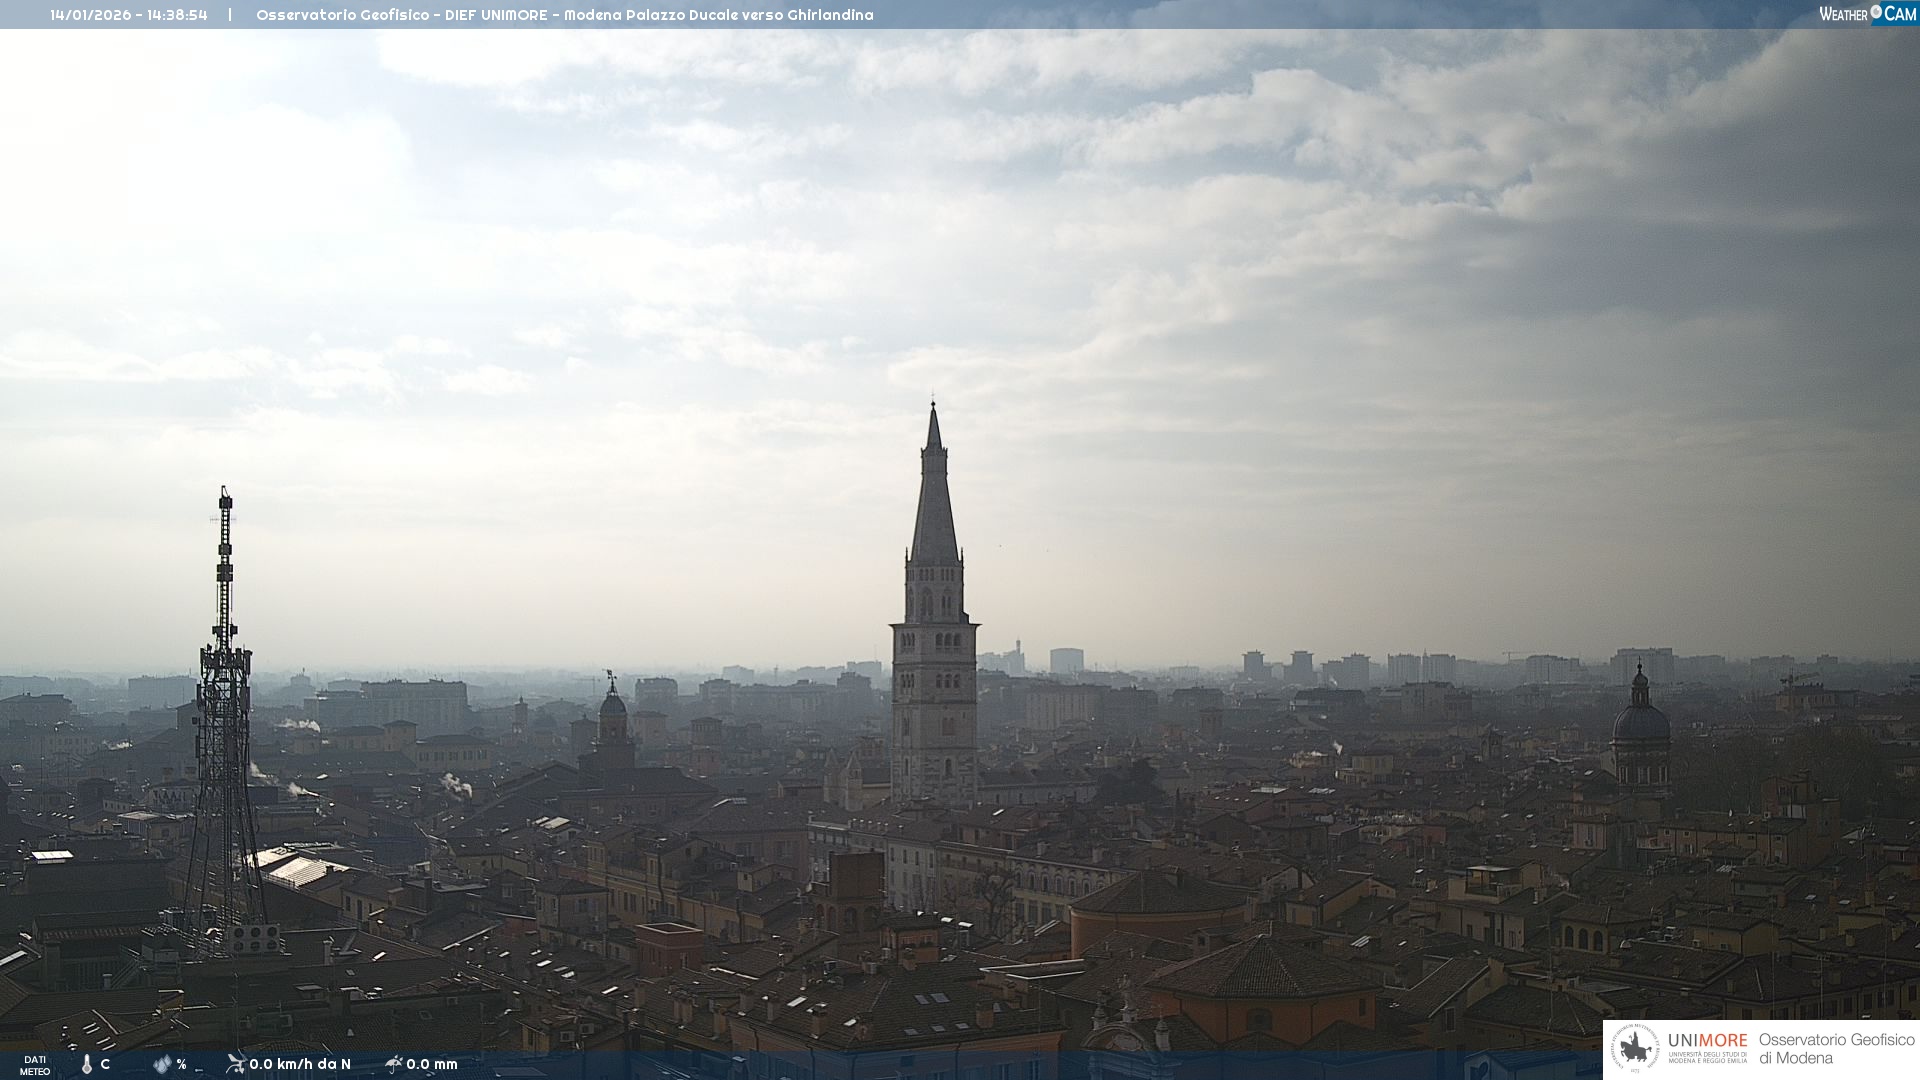Viewport: 1920px width, 1080px height.
Task: Click the UNIMORE wordmark text
Action: [x=1707, y=1041]
